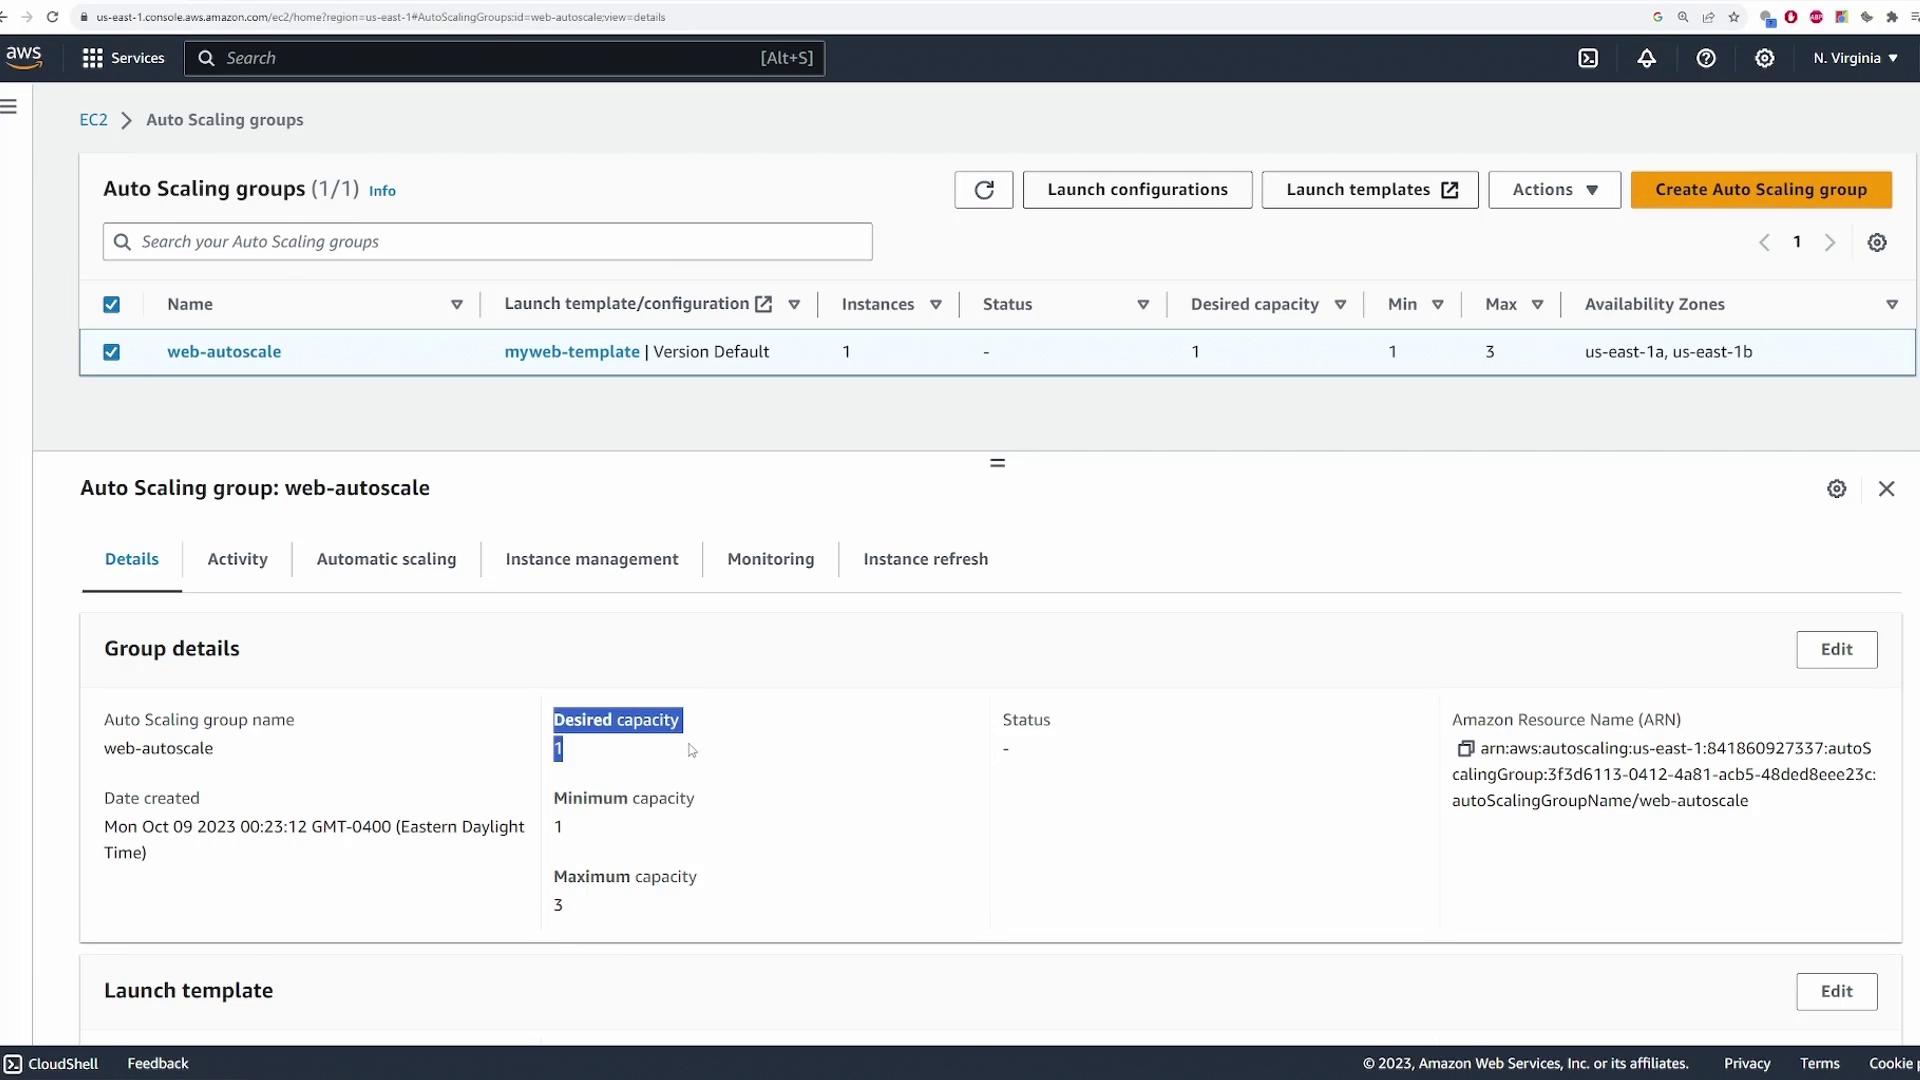The height and width of the screenshot is (1080, 1920).
Task: Open detail panel settings gear icon
Action: click(x=1836, y=489)
